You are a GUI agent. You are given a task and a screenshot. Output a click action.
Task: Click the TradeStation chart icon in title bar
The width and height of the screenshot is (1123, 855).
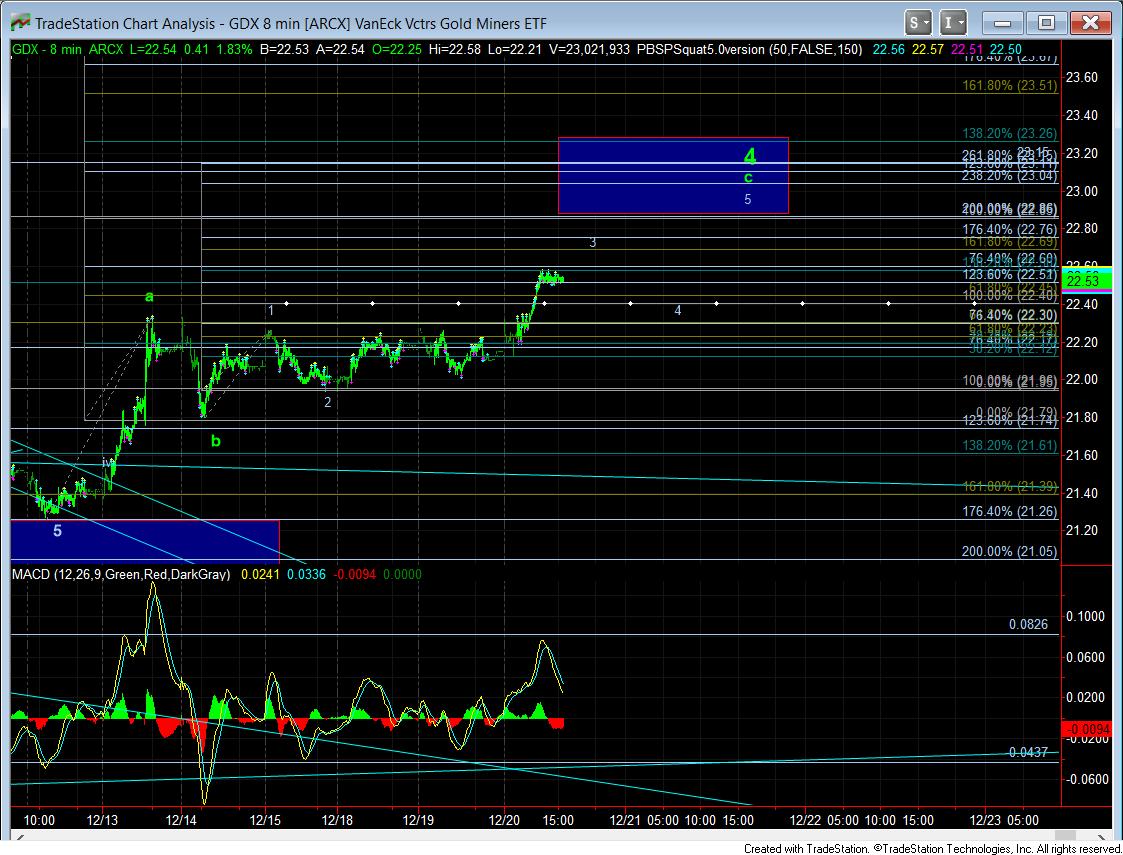tap(17, 21)
